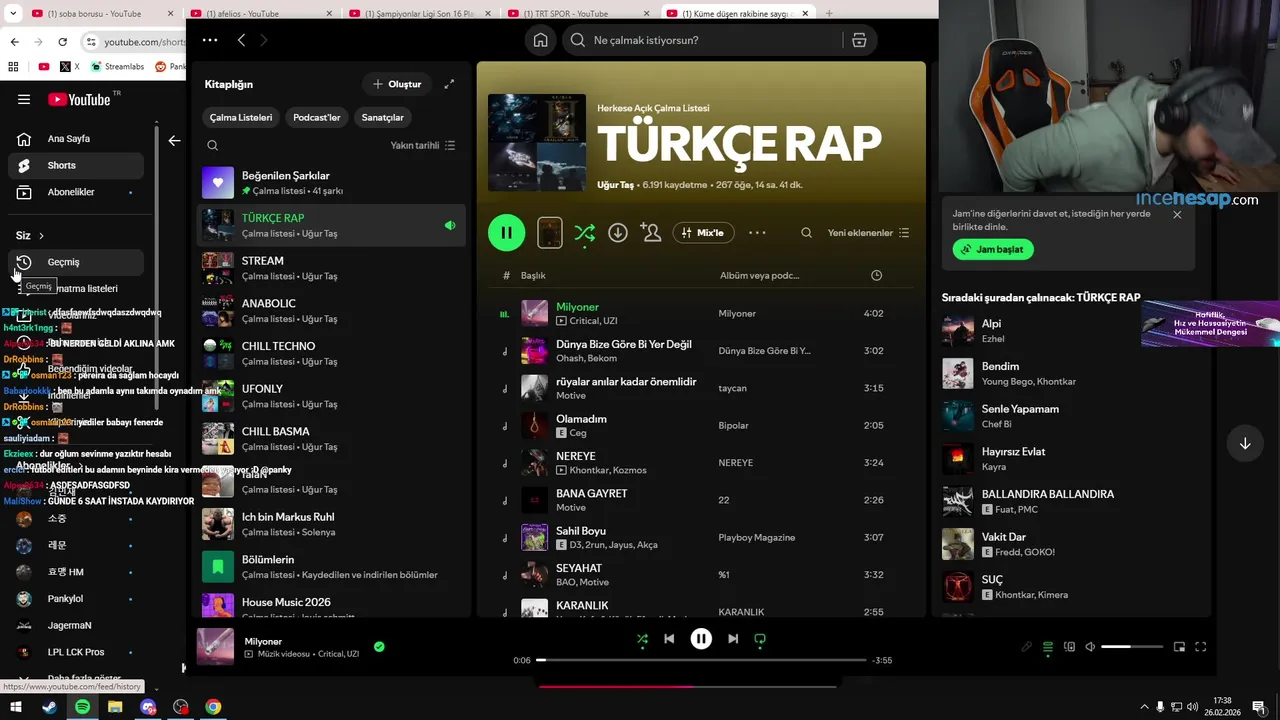Toggle shuffle in the bottom player bar

coord(642,639)
